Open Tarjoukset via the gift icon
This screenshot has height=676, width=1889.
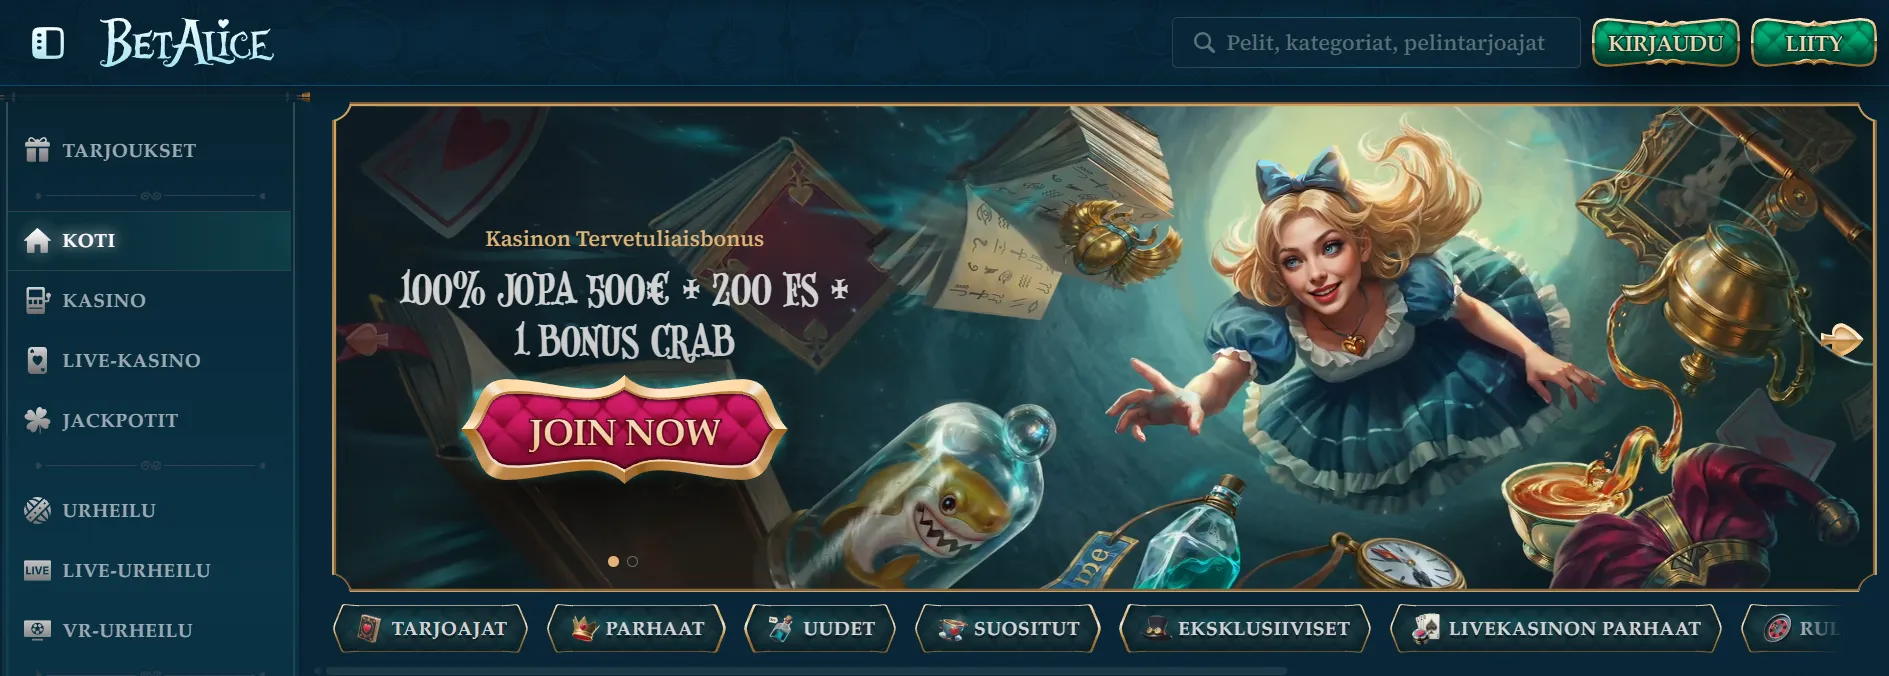(37, 150)
